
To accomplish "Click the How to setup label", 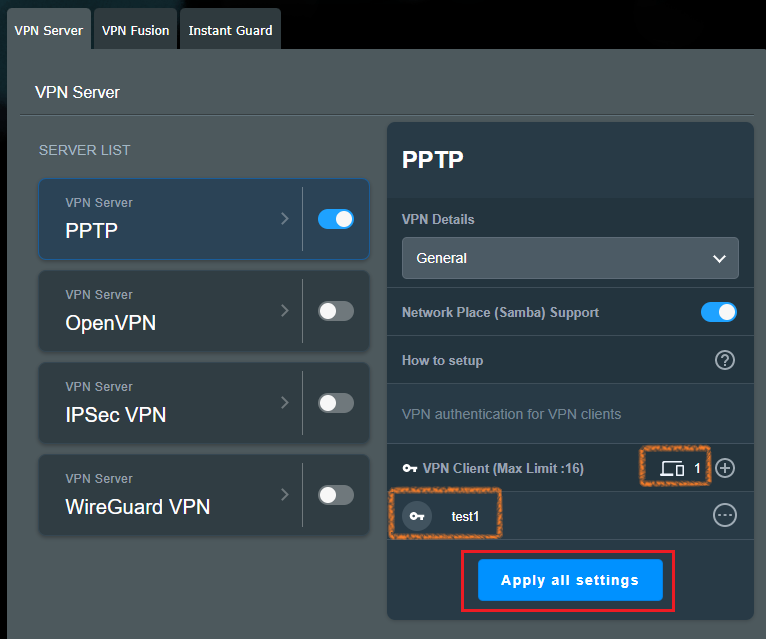I will pyautogui.click(x=443, y=361).
